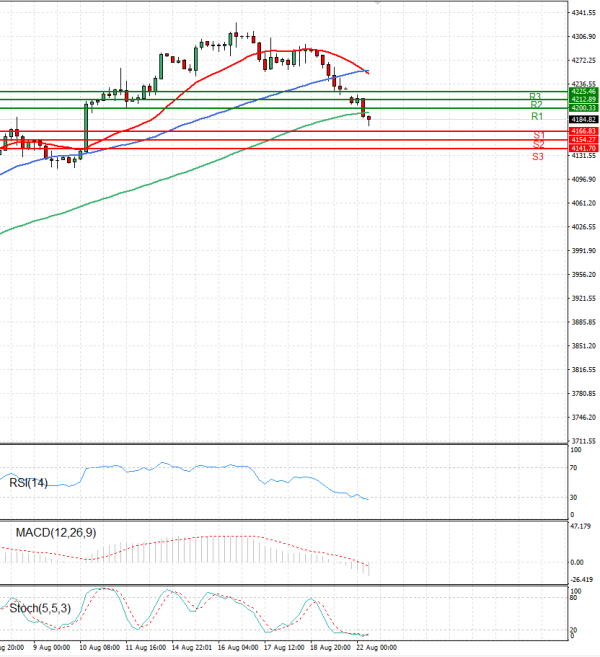600x657 pixels.
Task: Click the R1 resistance label
Action: pos(537,116)
